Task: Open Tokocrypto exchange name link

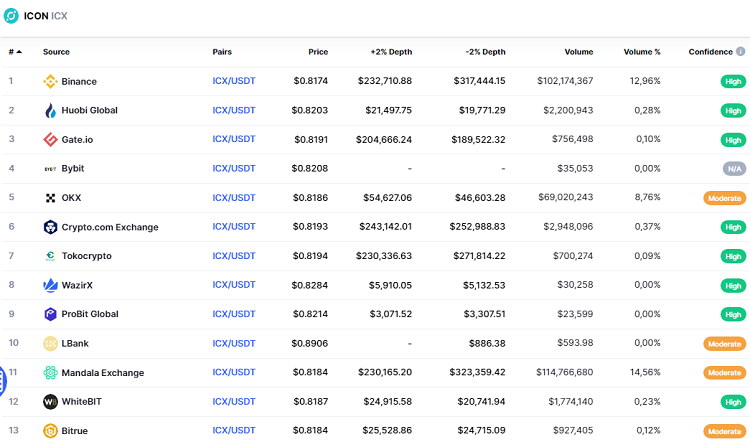Action: [x=89, y=256]
